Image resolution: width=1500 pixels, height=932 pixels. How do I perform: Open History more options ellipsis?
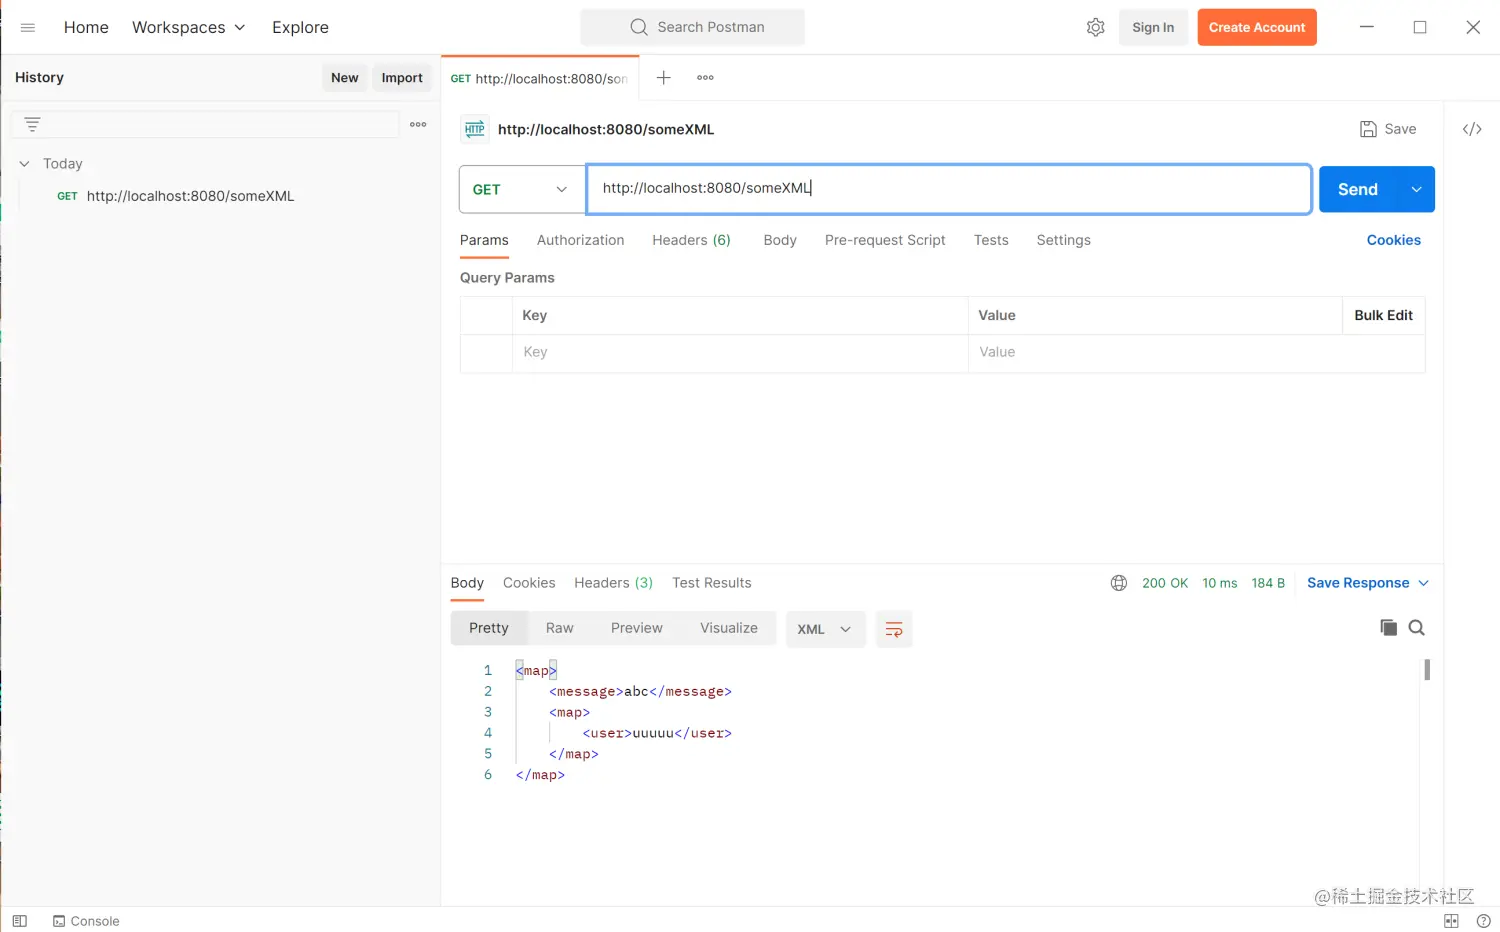coord(418,124)
